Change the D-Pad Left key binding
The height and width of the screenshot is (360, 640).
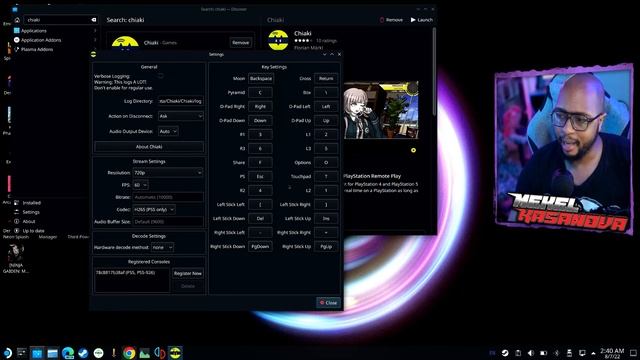326,106
